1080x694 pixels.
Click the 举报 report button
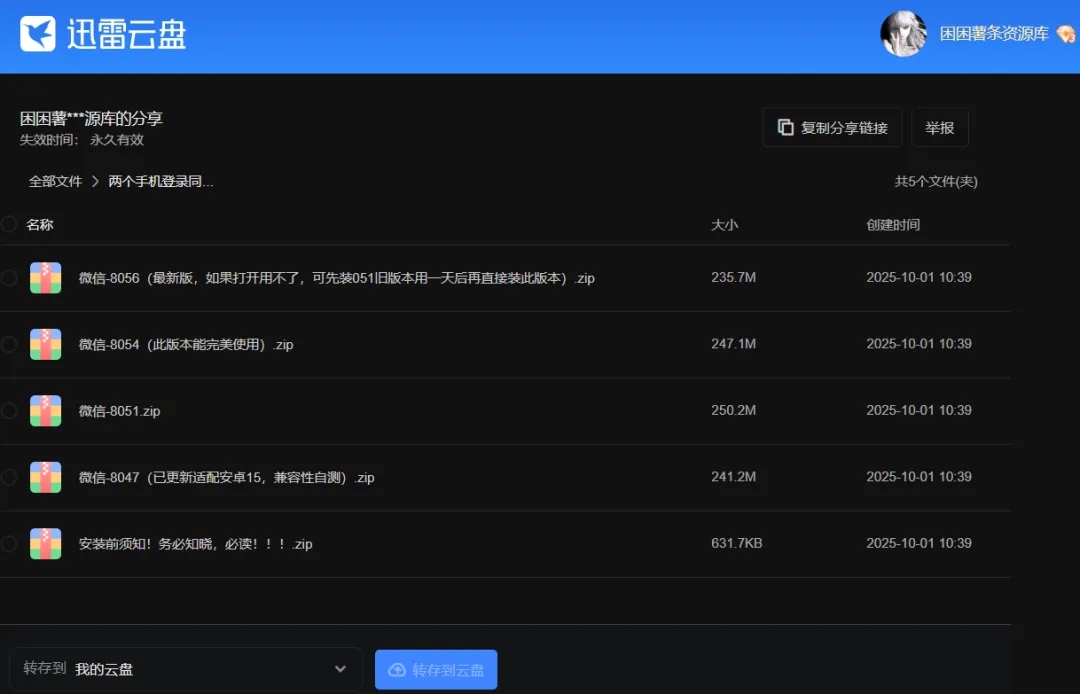click(x=939, y=127)
